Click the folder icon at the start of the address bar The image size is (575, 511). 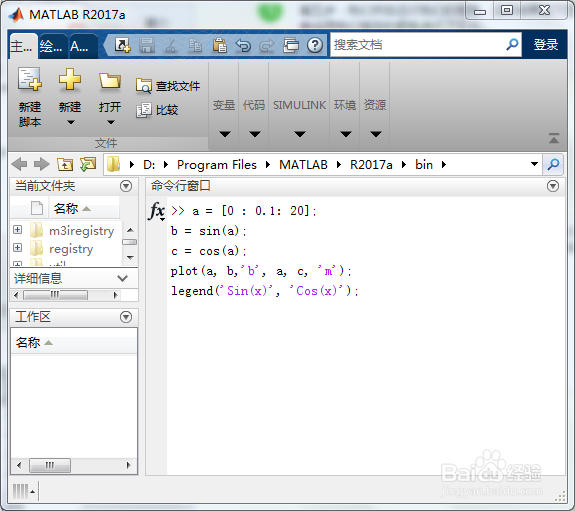click(113, 164)
